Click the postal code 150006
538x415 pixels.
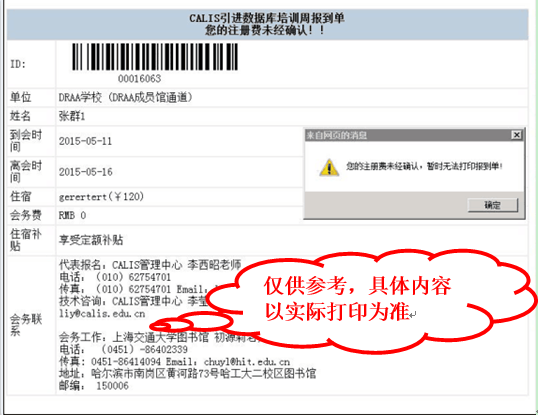112,386
